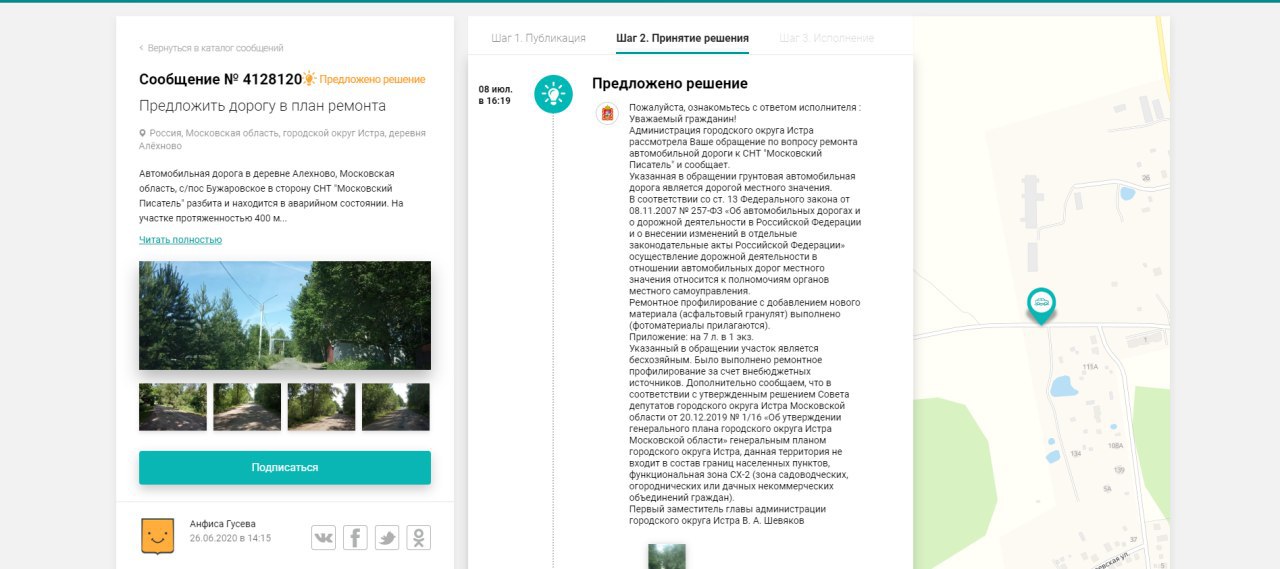
Task: Open the second small photo thumbnail
Action: click(247, 407)
